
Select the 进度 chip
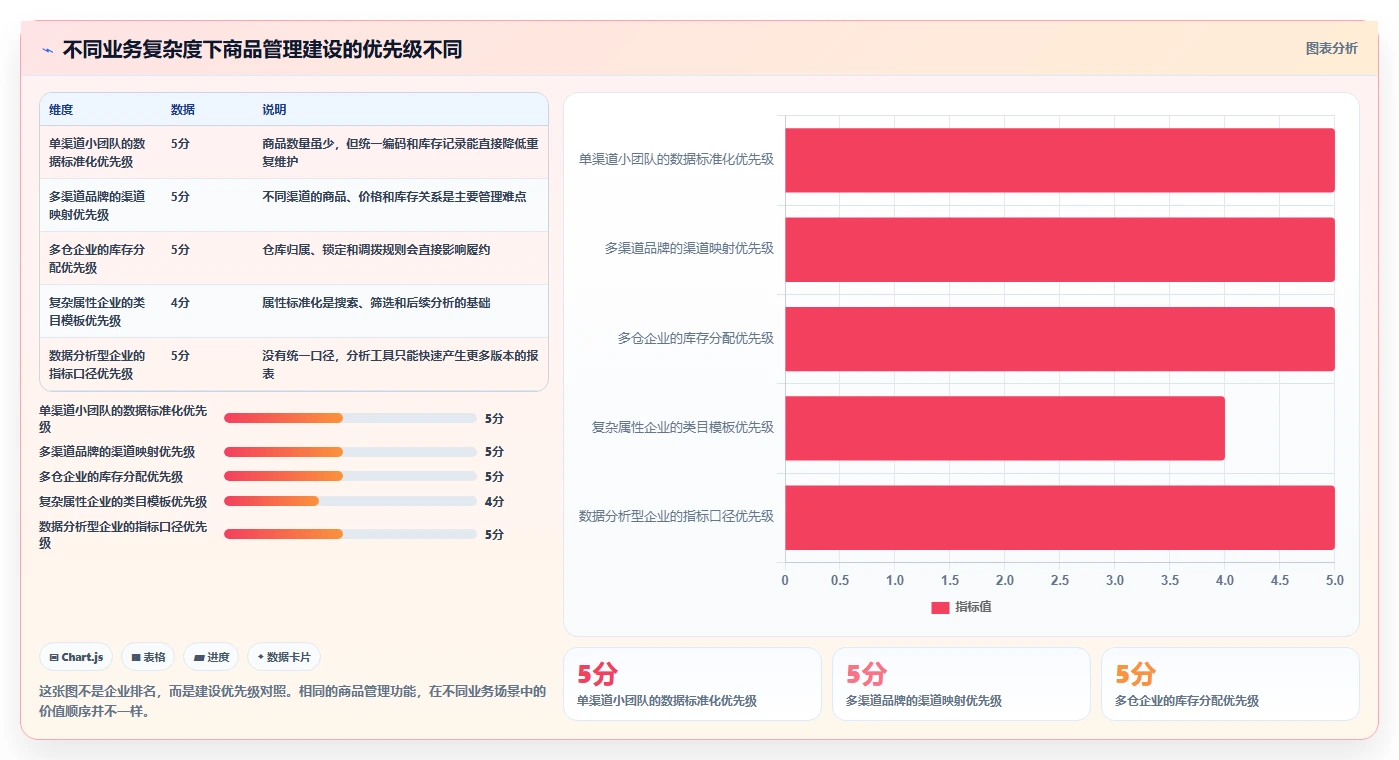coord(211,657)
